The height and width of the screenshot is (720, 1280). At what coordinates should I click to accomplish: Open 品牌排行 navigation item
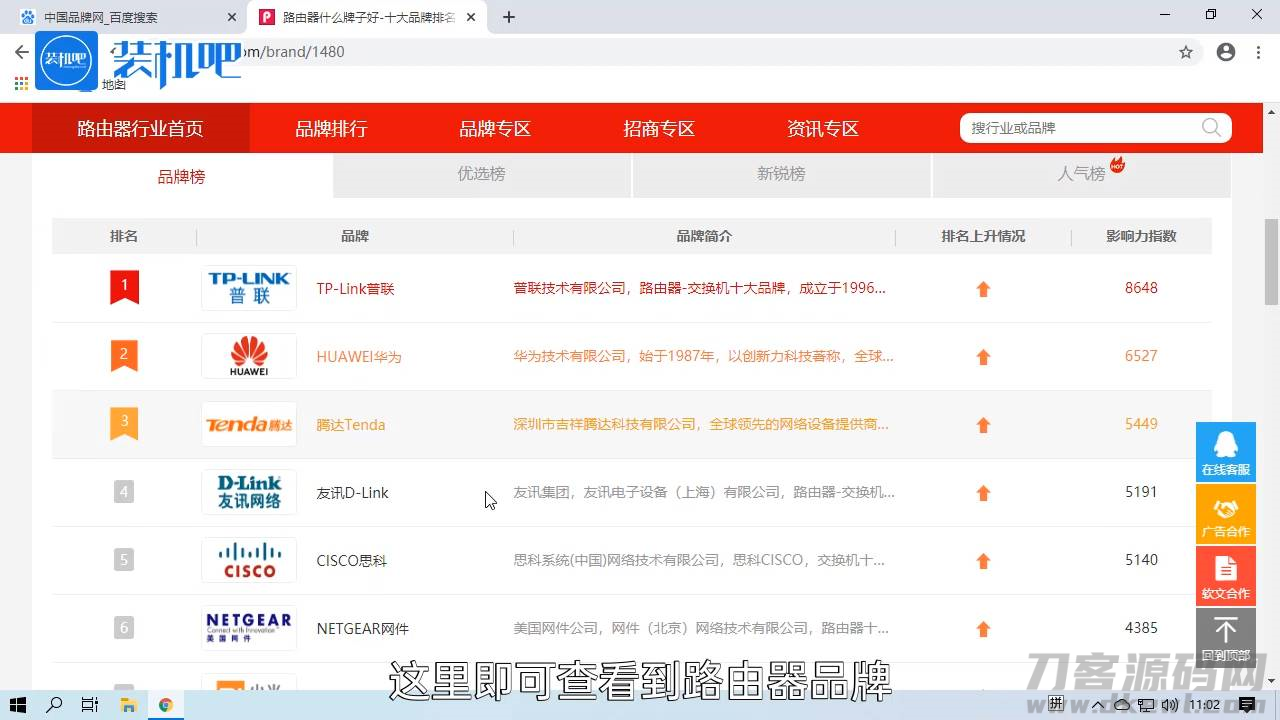coord(331,128)
